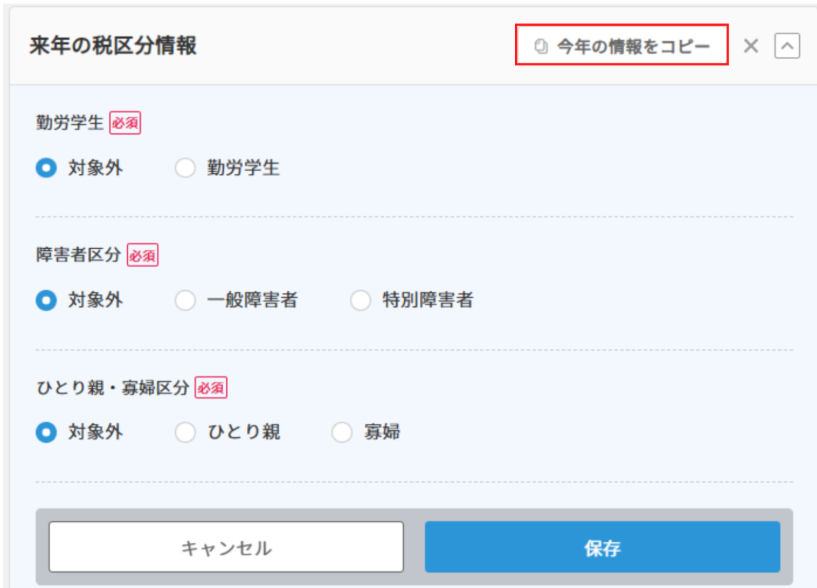Screen dimensions: 817x588
Task: Click the キャンセル button
Action: click(225, 546)
